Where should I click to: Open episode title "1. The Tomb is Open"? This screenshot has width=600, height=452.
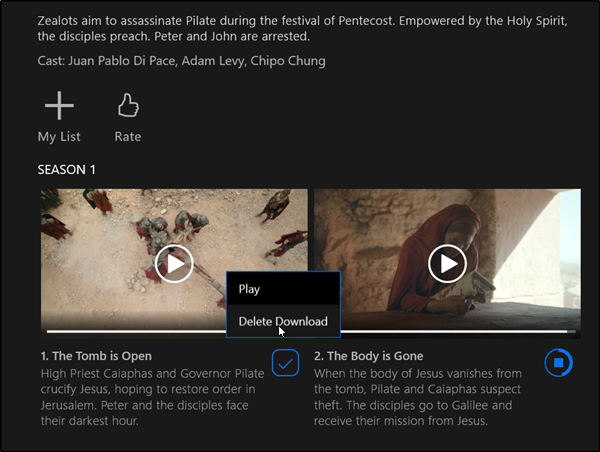click(95, 356)
